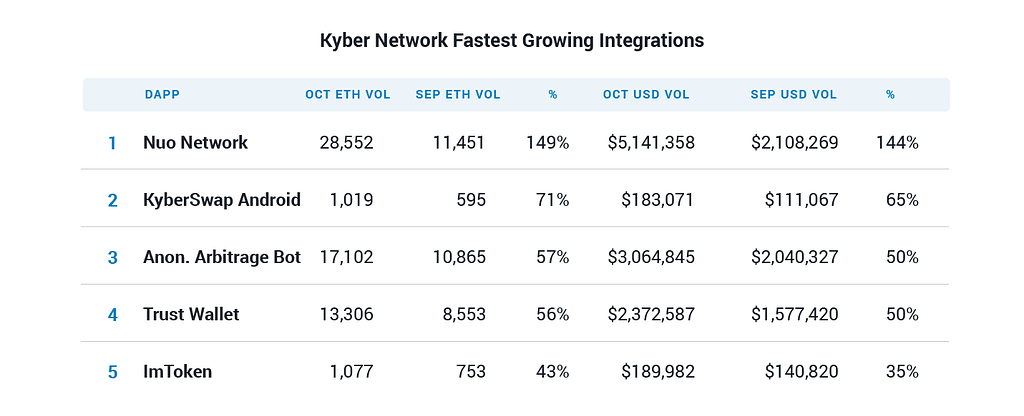Click rank number 1
The image size is (1024, 416).
coord(112,143)
